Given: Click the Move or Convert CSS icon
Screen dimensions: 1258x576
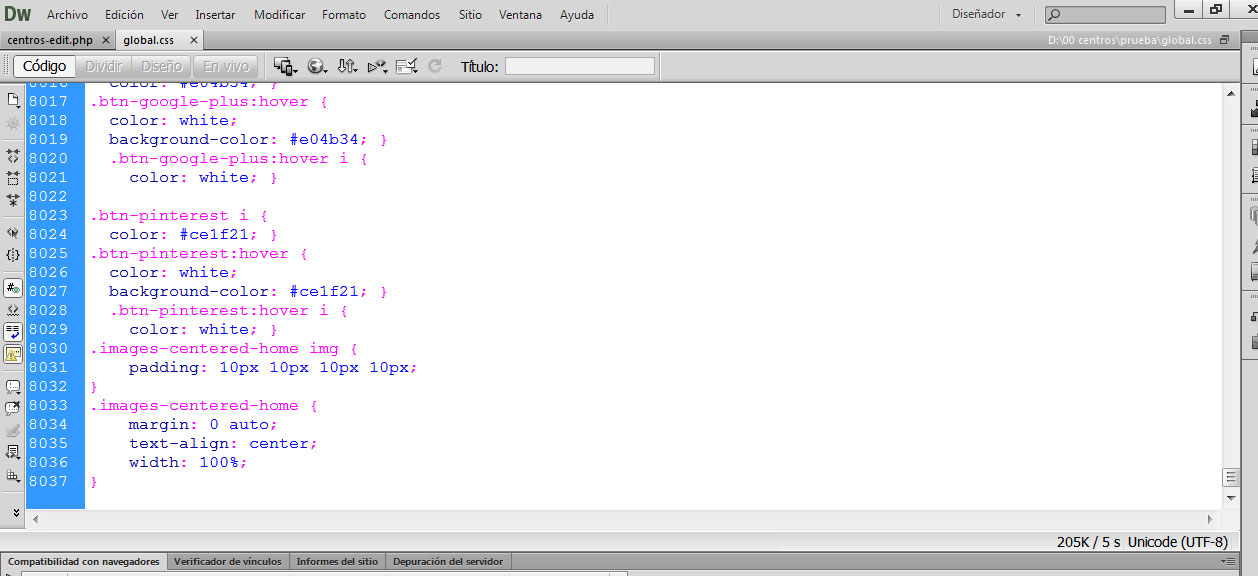Looking at the screenshot, I should (x=13, y=476).
